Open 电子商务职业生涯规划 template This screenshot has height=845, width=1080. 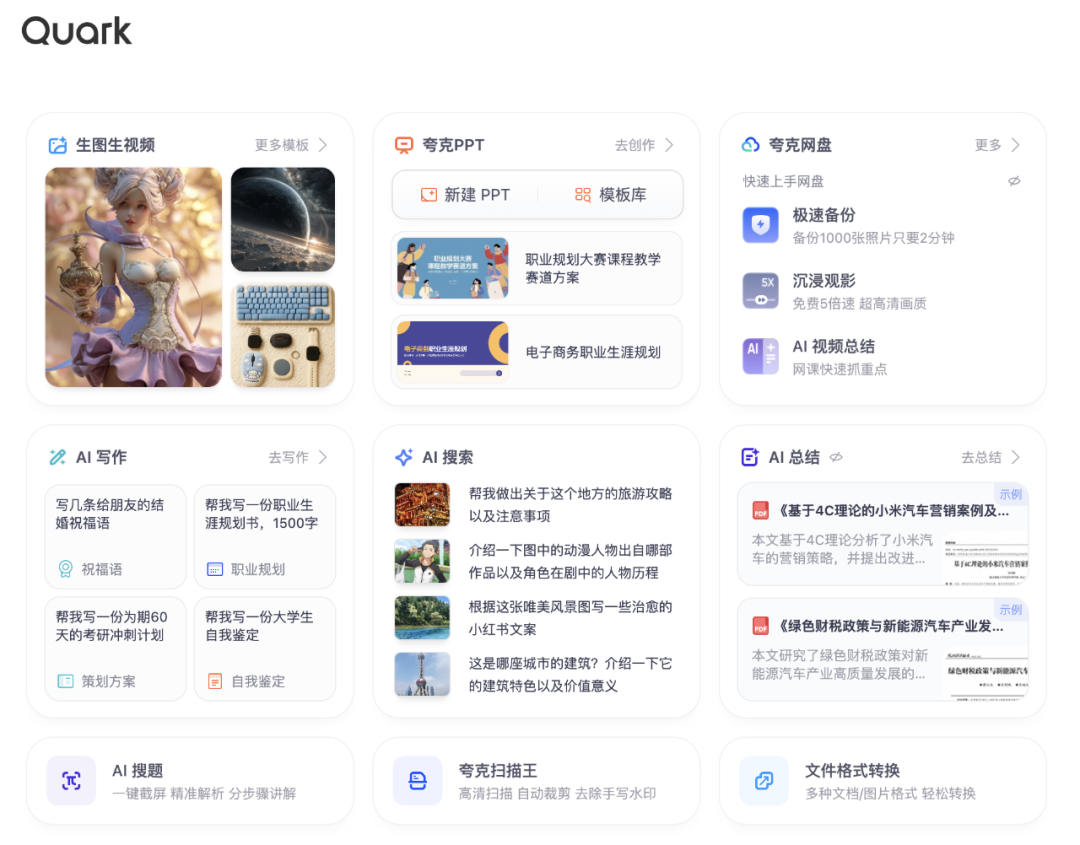537,353
